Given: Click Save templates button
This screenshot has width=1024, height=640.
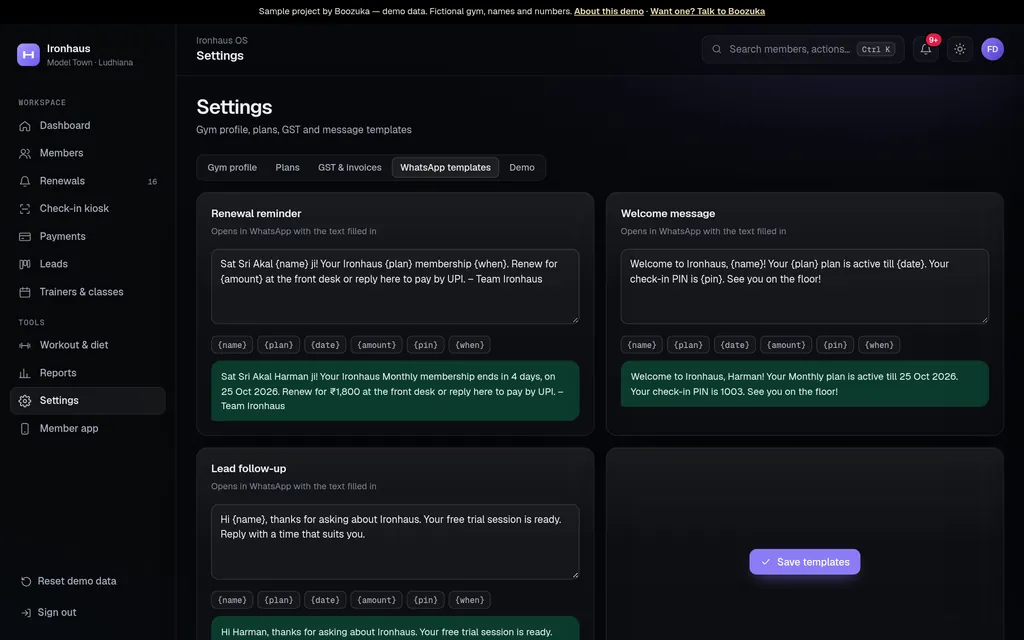Looking at the screenshot, I should point(805,562).
